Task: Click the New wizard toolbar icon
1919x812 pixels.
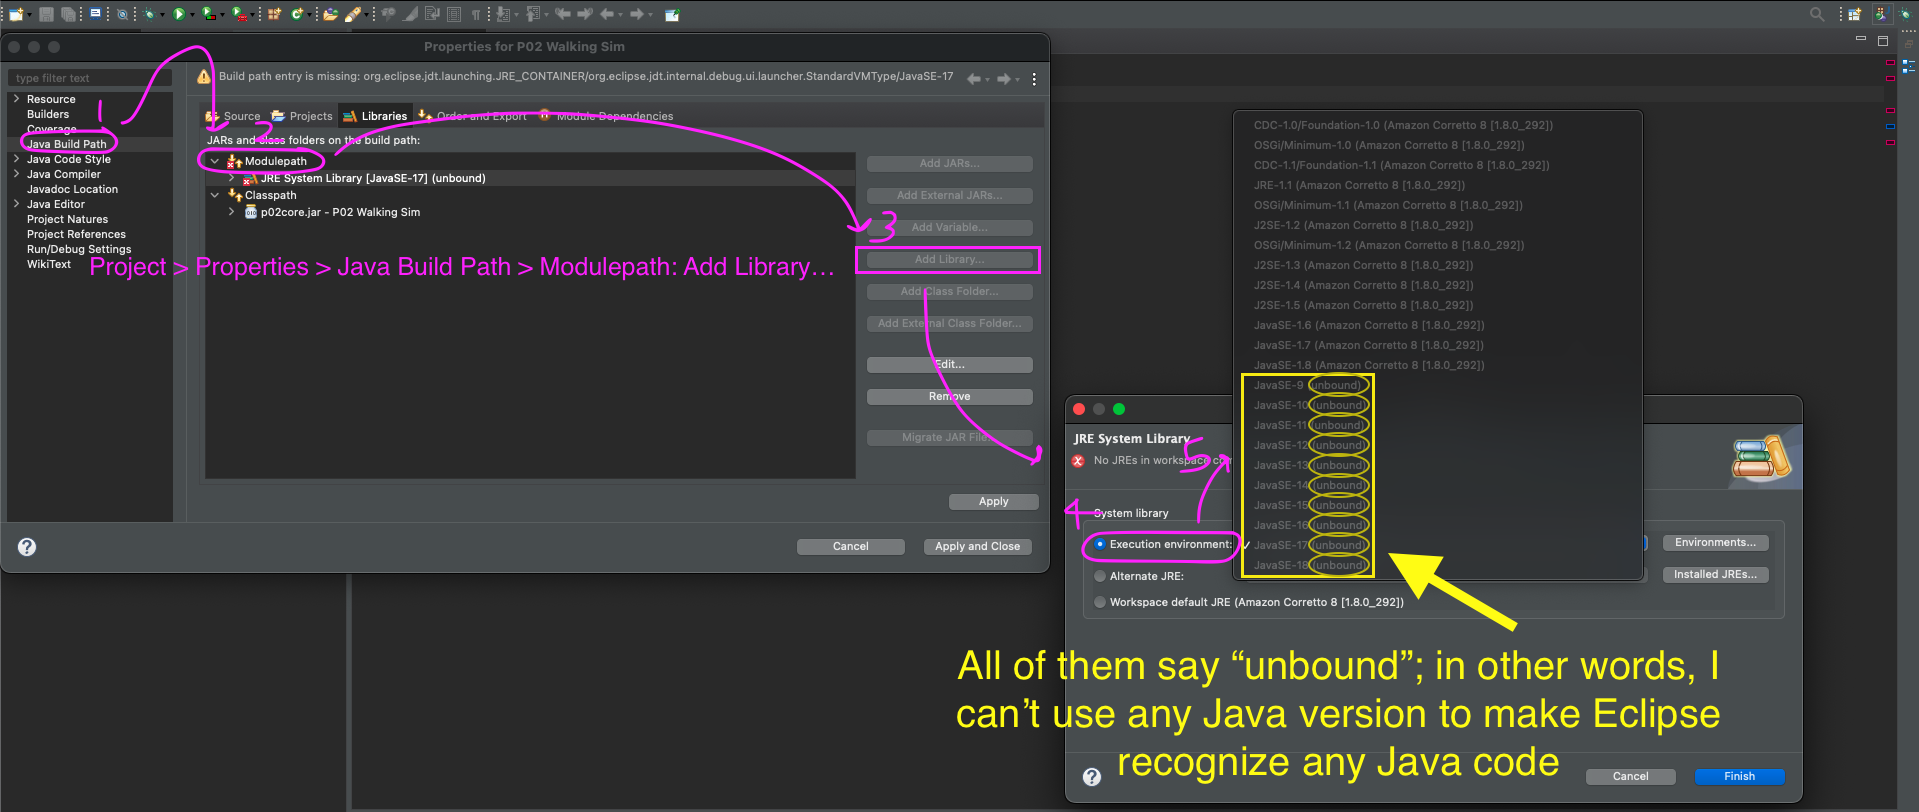Action: click(x=16, y=14)
